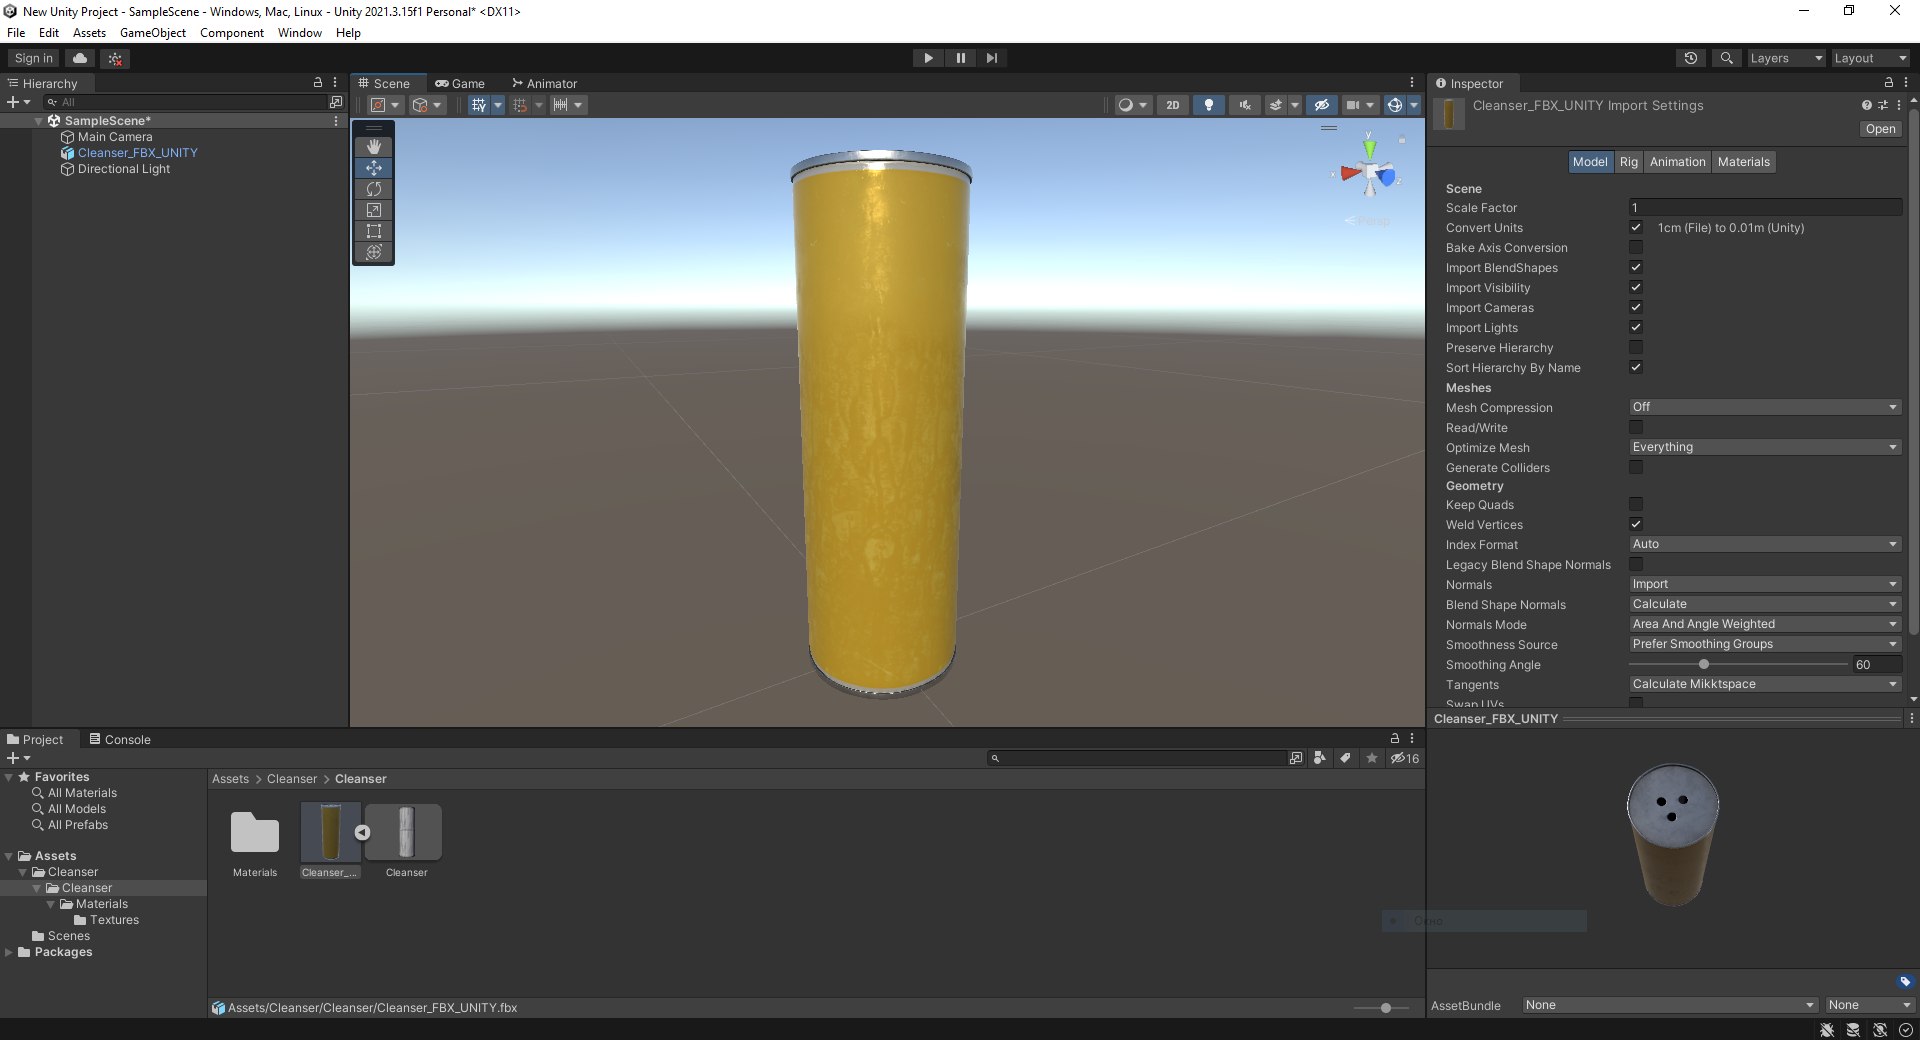Toggle Preserve Hierarchy checkbox
1920x1040 pixels.
[1636, 348]
